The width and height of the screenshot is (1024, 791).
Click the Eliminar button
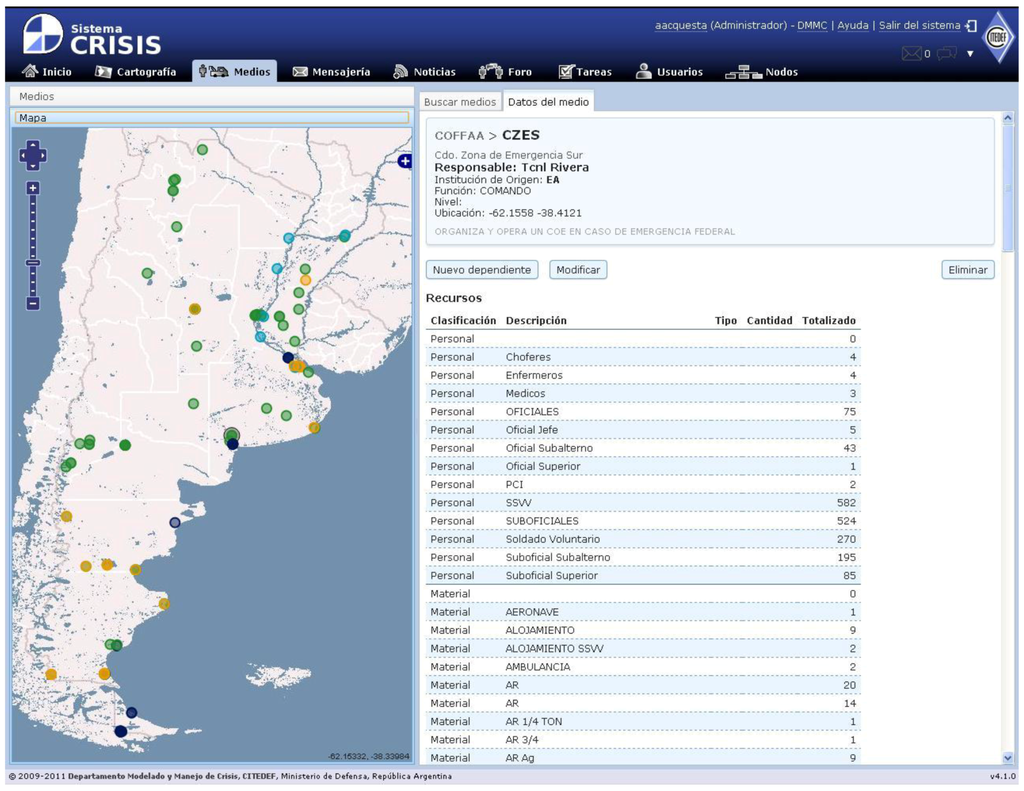(x=968, y=270)
